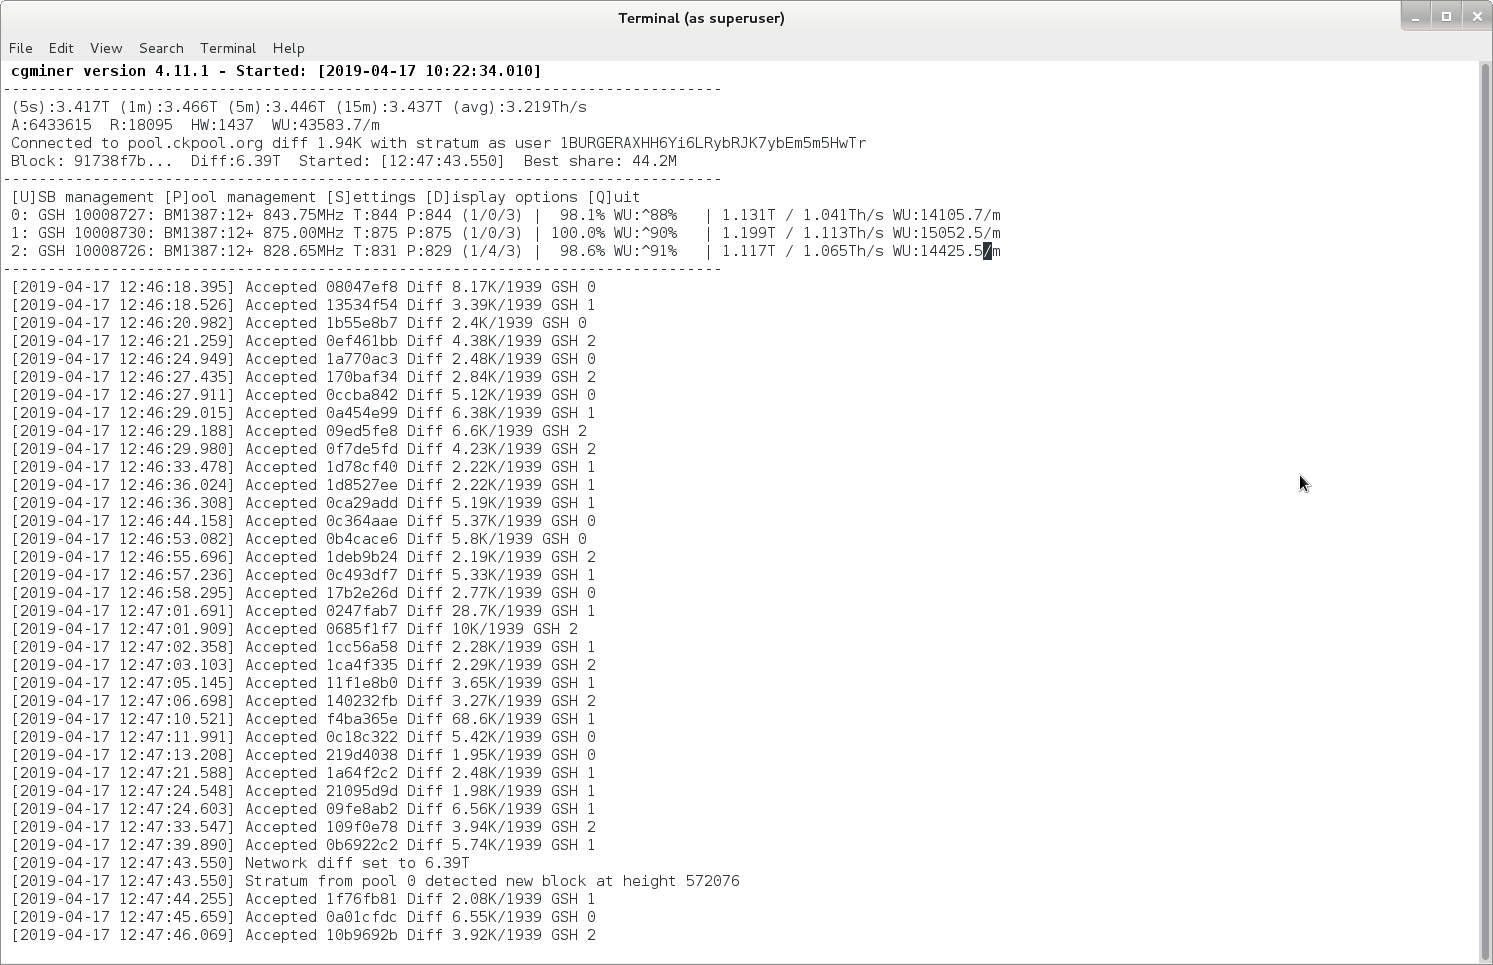The height and width of the screenshot is (965, 1493).
Task: Click 'WU:14105.7/m' on device 0
Action: (x=947, y=215)
